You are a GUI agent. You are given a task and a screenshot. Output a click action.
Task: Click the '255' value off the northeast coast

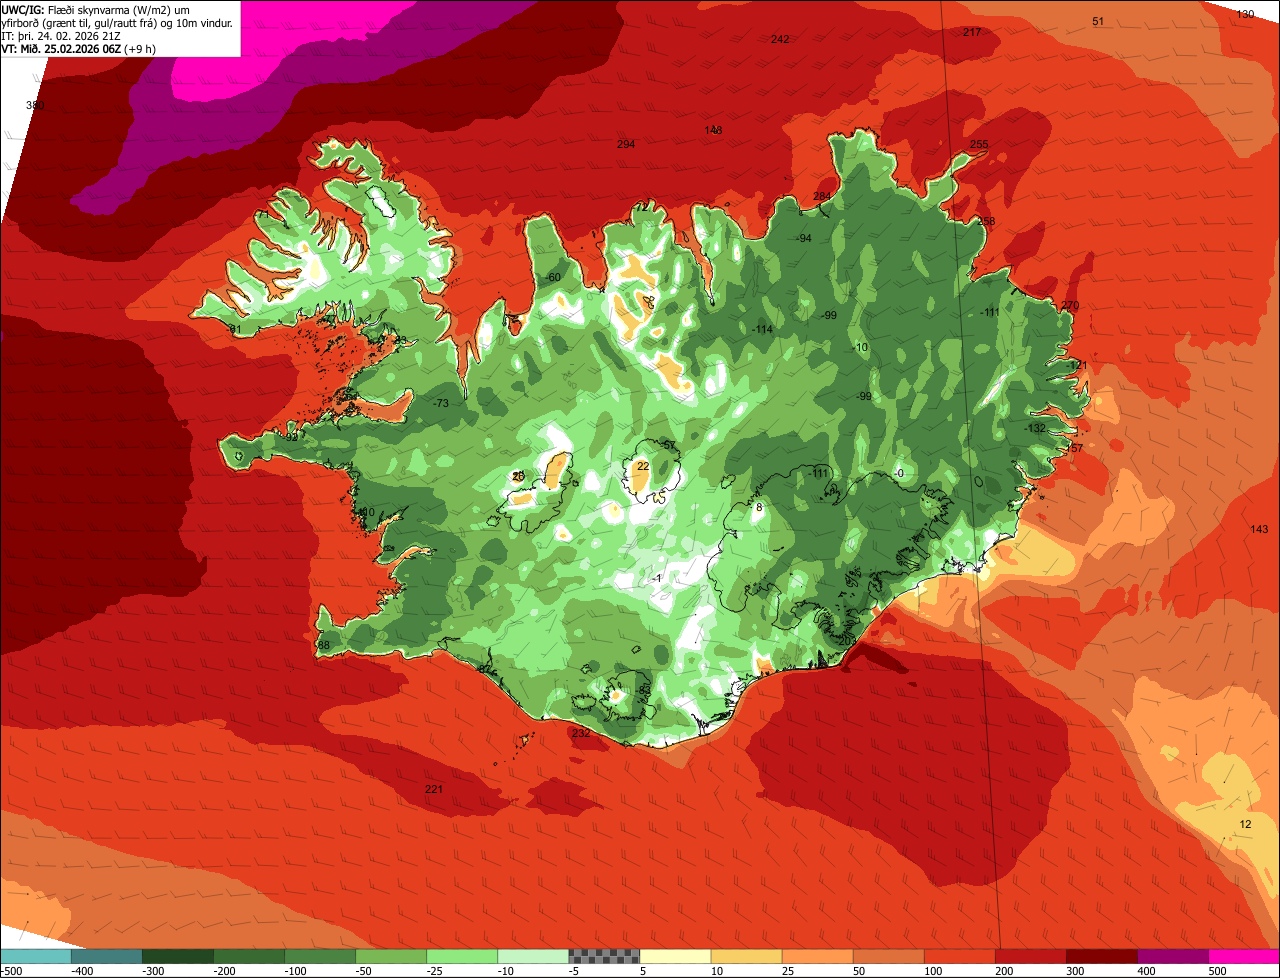point(979,144)
